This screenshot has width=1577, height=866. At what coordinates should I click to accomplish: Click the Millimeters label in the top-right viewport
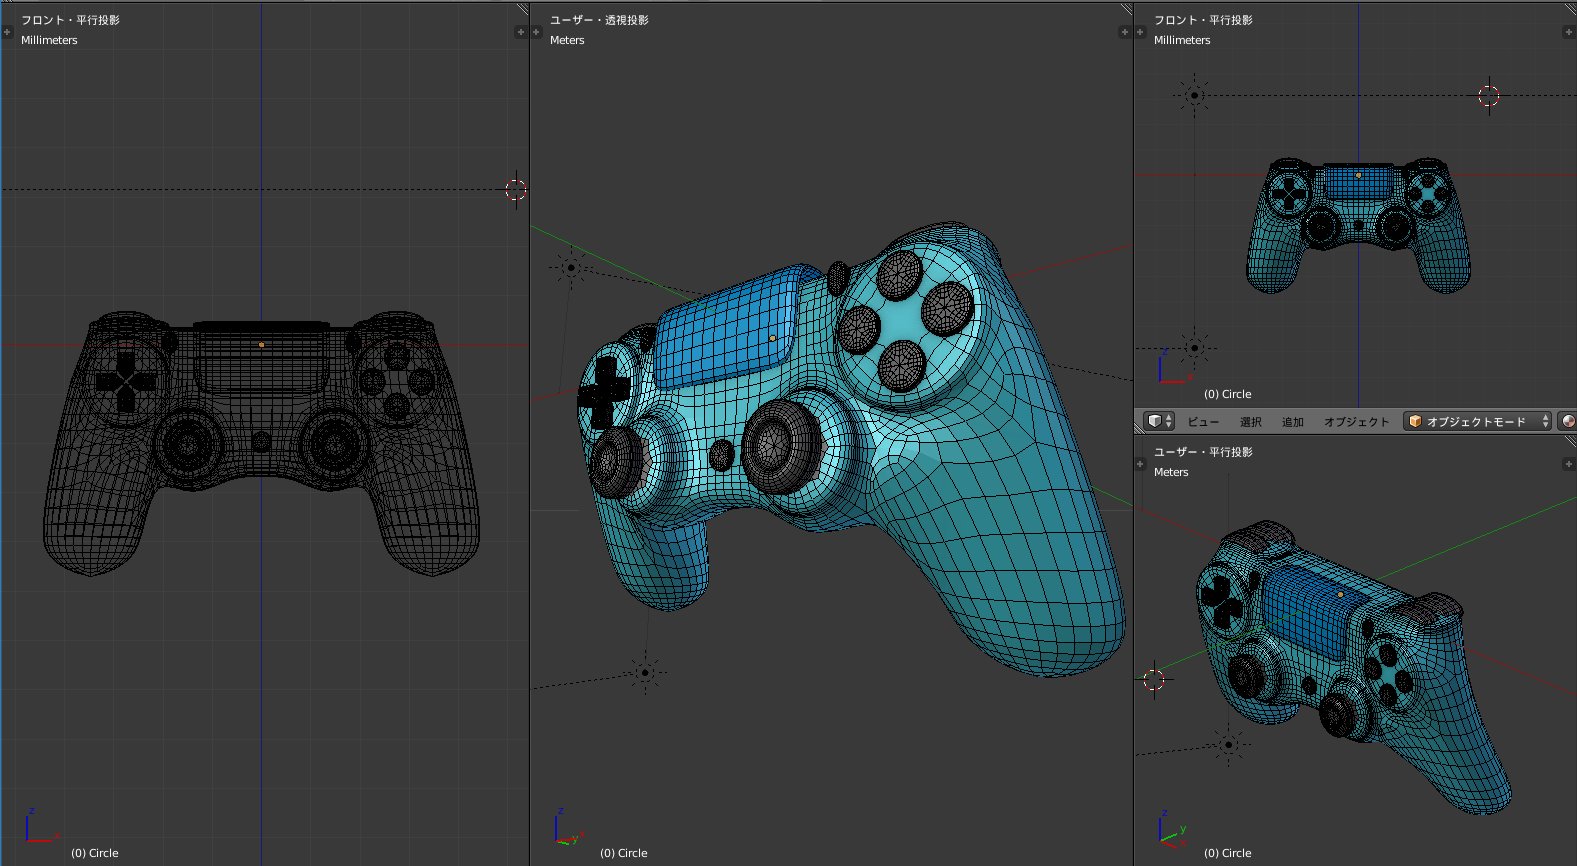tap(1182, 40)
